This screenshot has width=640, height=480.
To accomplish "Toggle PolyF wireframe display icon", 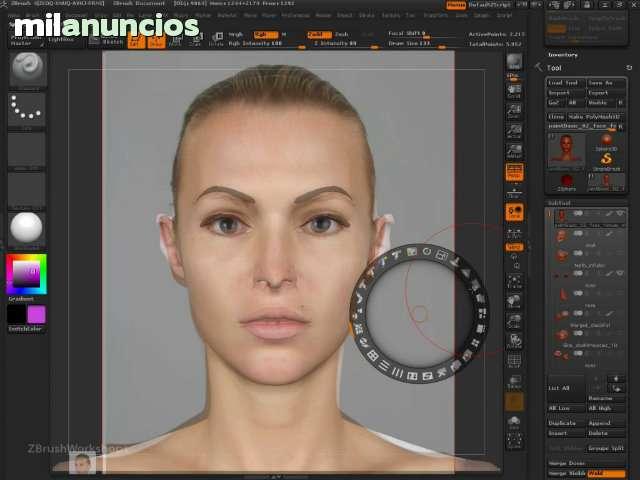I will (x=514, y=361).
